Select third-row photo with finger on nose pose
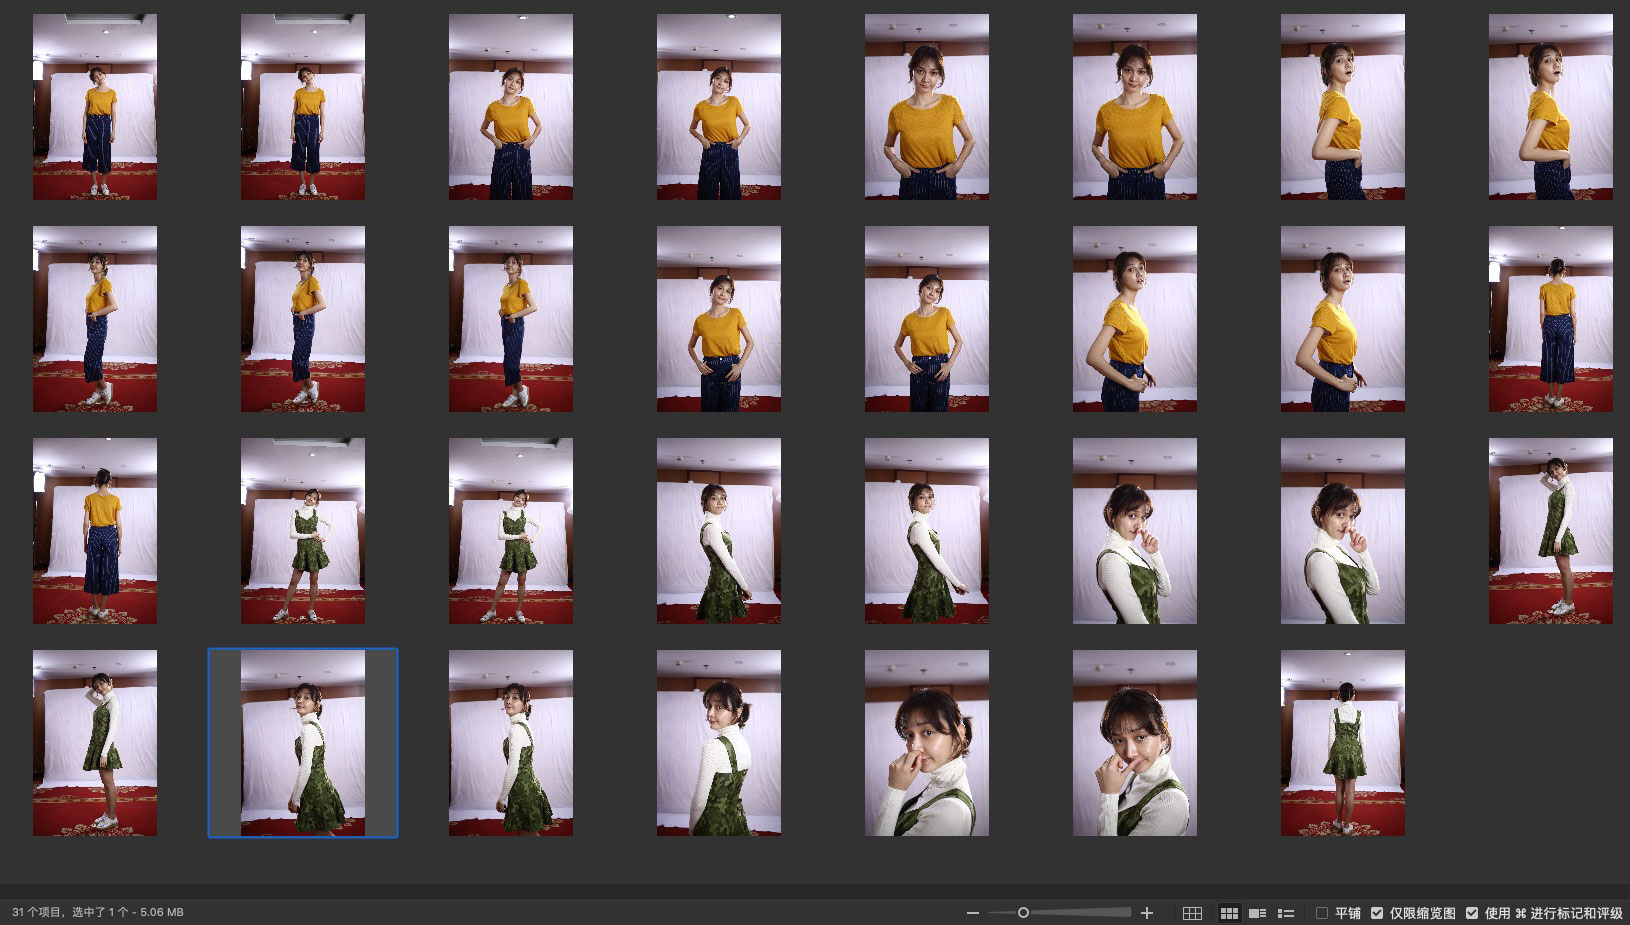1630x925 pixels. tap(1134, 531)
